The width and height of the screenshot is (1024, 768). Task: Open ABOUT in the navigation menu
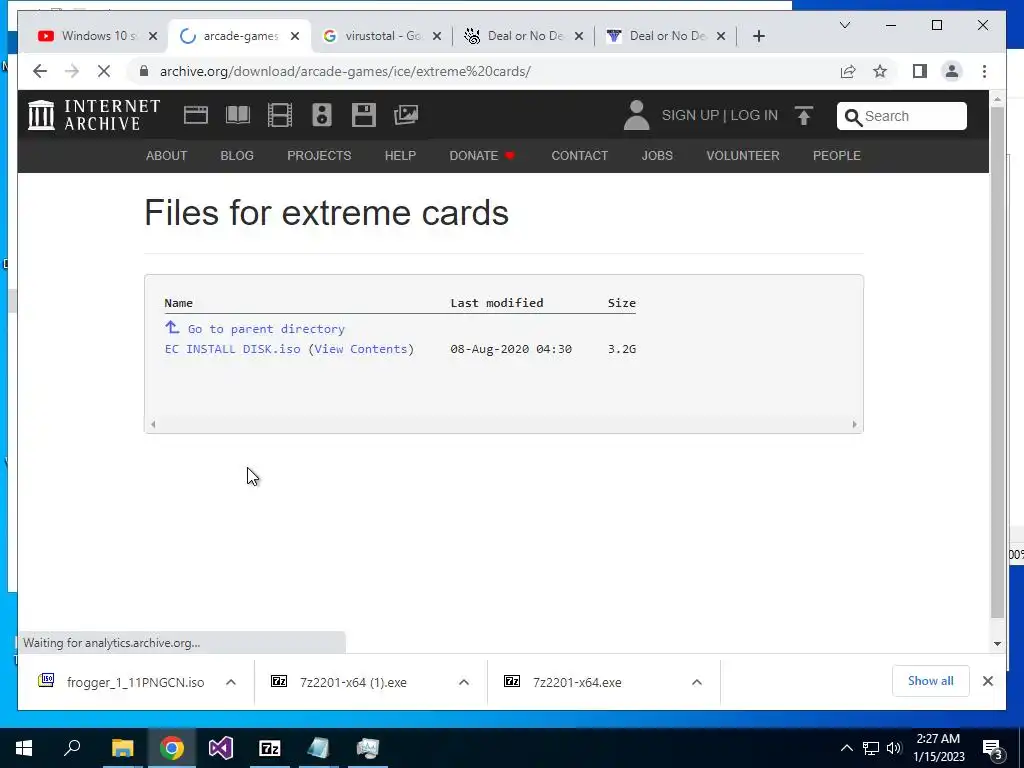167,155
